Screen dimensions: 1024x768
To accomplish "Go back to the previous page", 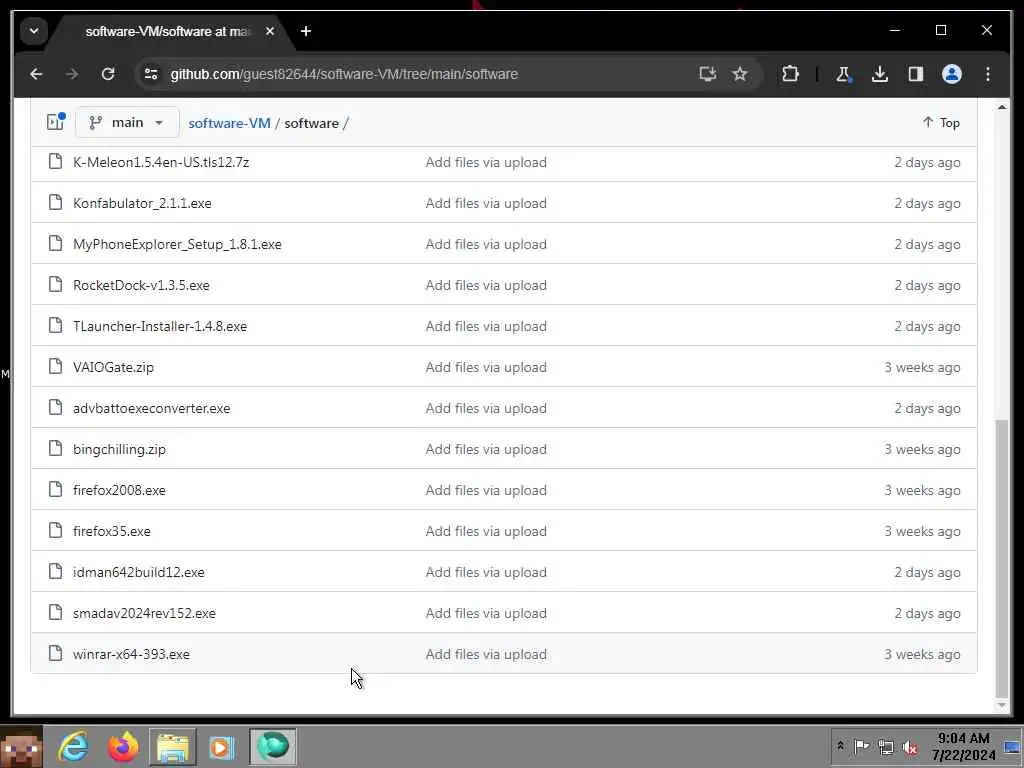I will click(37, 74).
